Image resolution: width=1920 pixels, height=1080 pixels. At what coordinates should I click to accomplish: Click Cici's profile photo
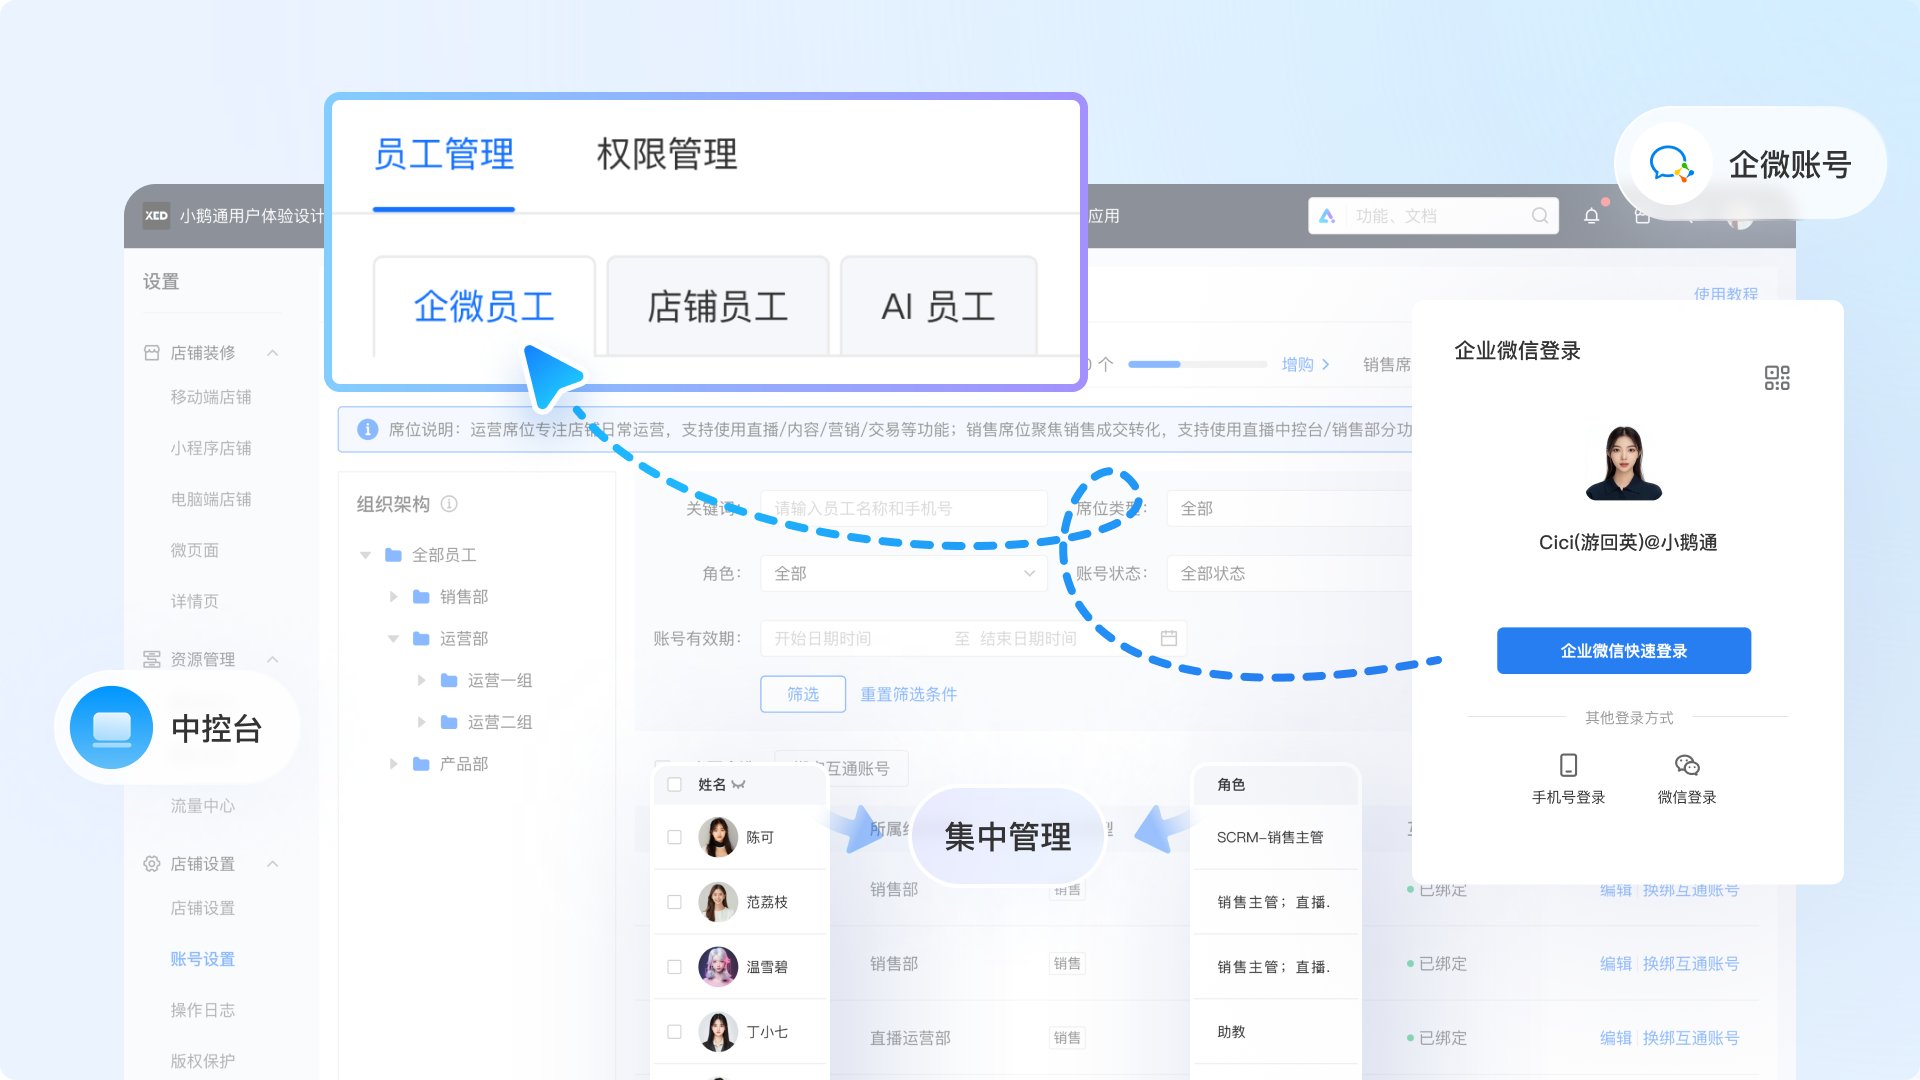1624,463
